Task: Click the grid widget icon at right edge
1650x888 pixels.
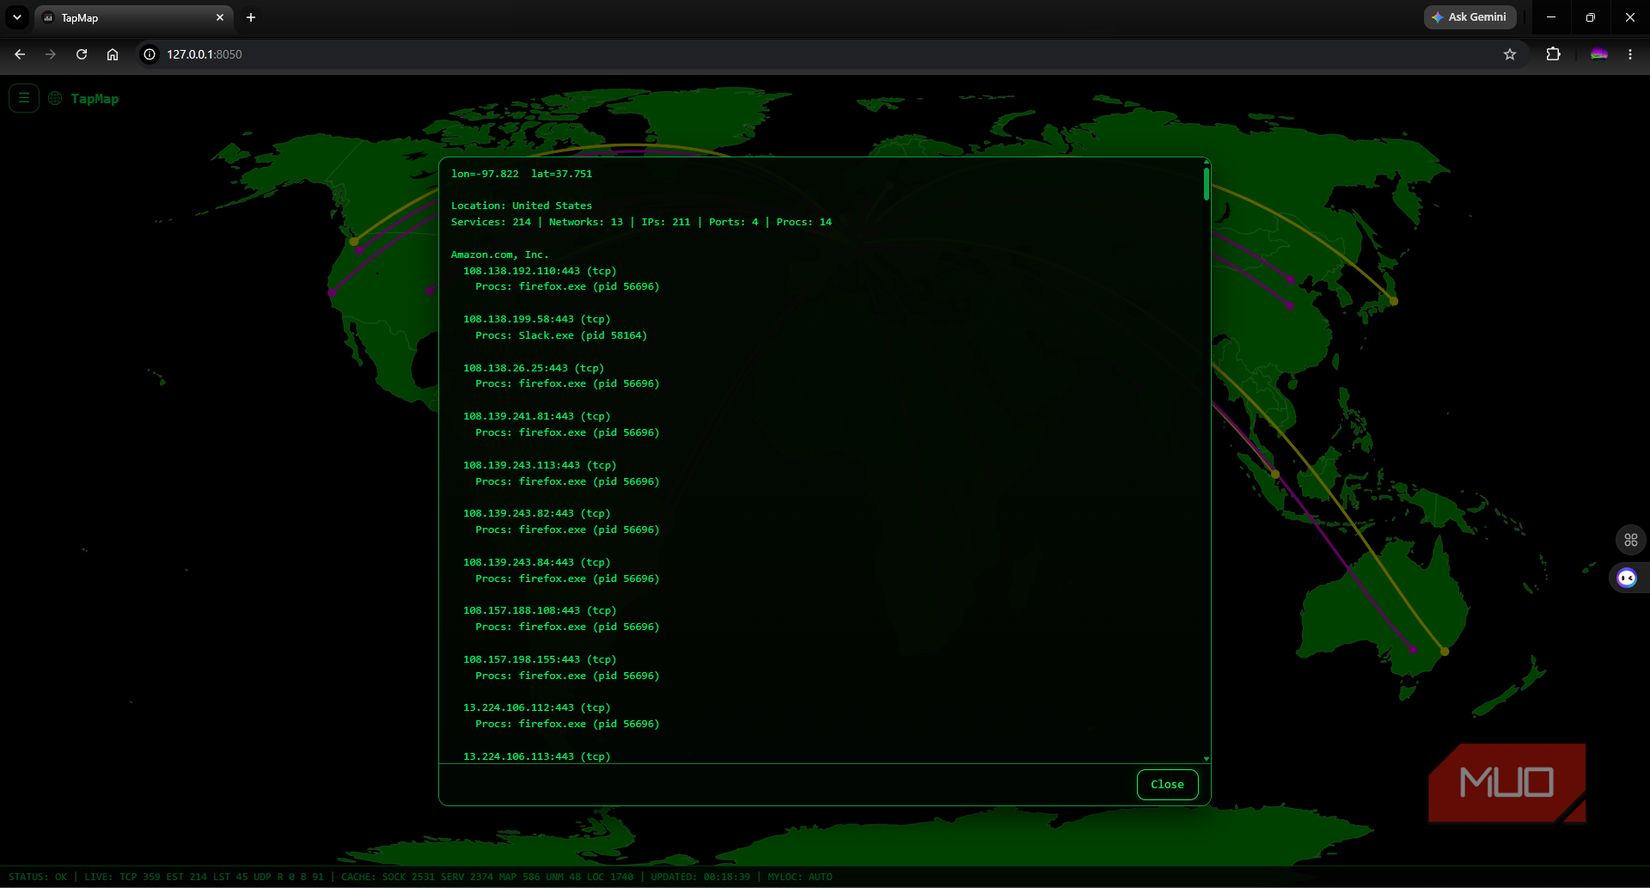Action: pyautogui.click(x=1631, y=540)
